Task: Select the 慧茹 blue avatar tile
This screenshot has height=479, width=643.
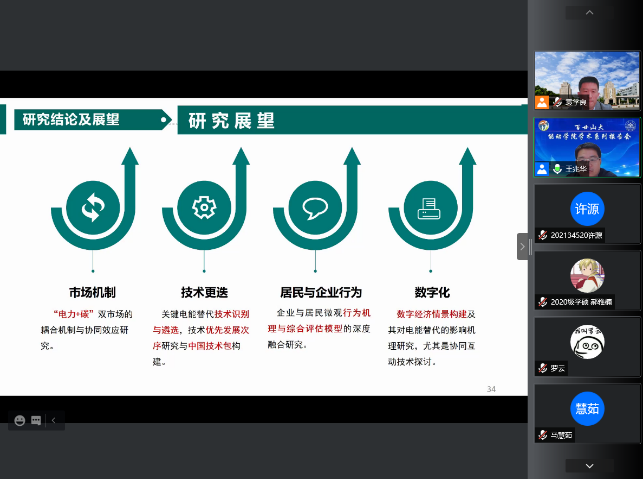Action: pos(586,408)
